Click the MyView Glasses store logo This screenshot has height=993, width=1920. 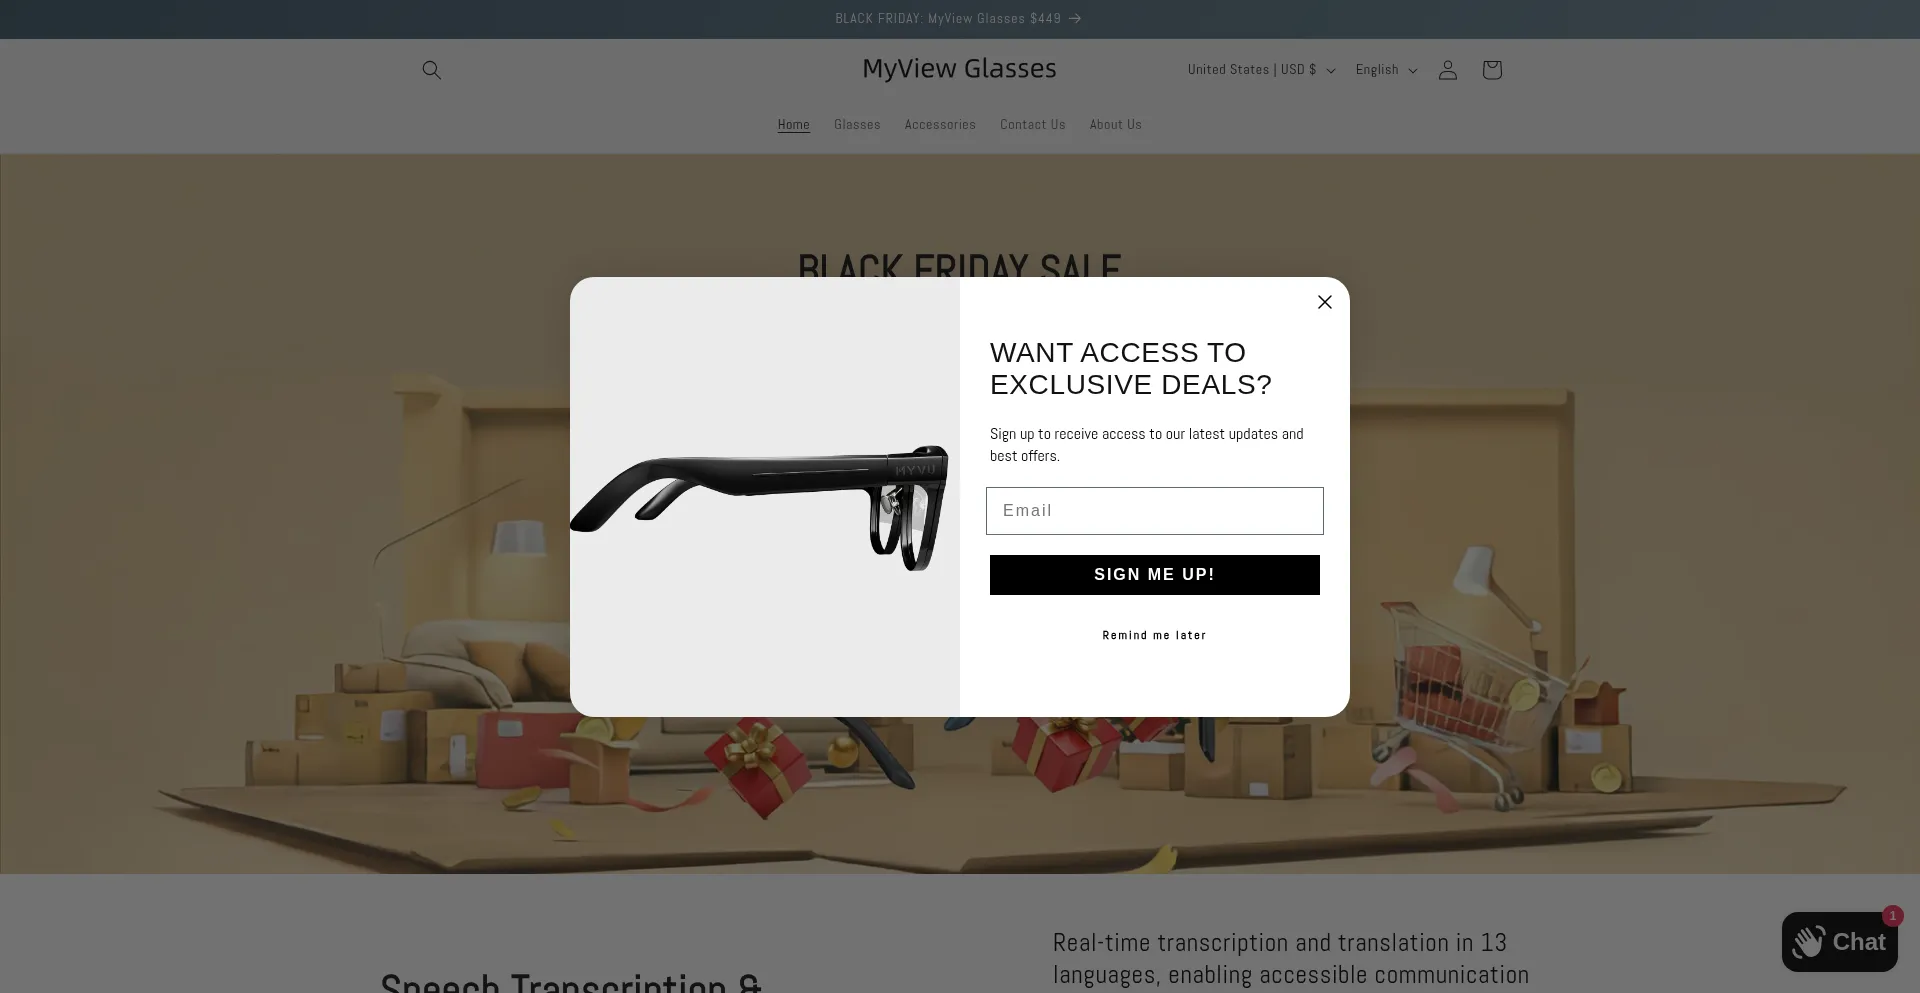[x=959, y=69]
